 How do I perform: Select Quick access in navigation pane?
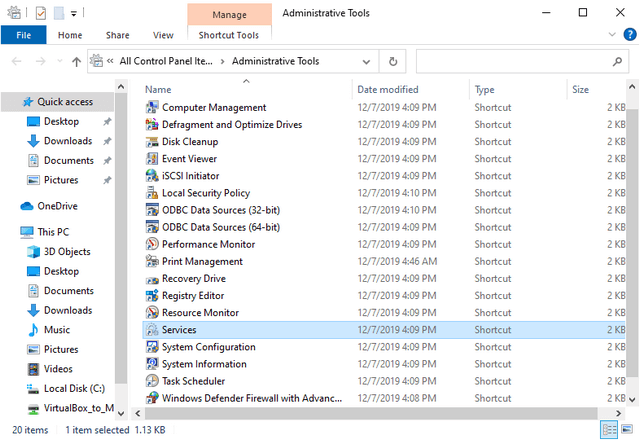pos(58,102)
